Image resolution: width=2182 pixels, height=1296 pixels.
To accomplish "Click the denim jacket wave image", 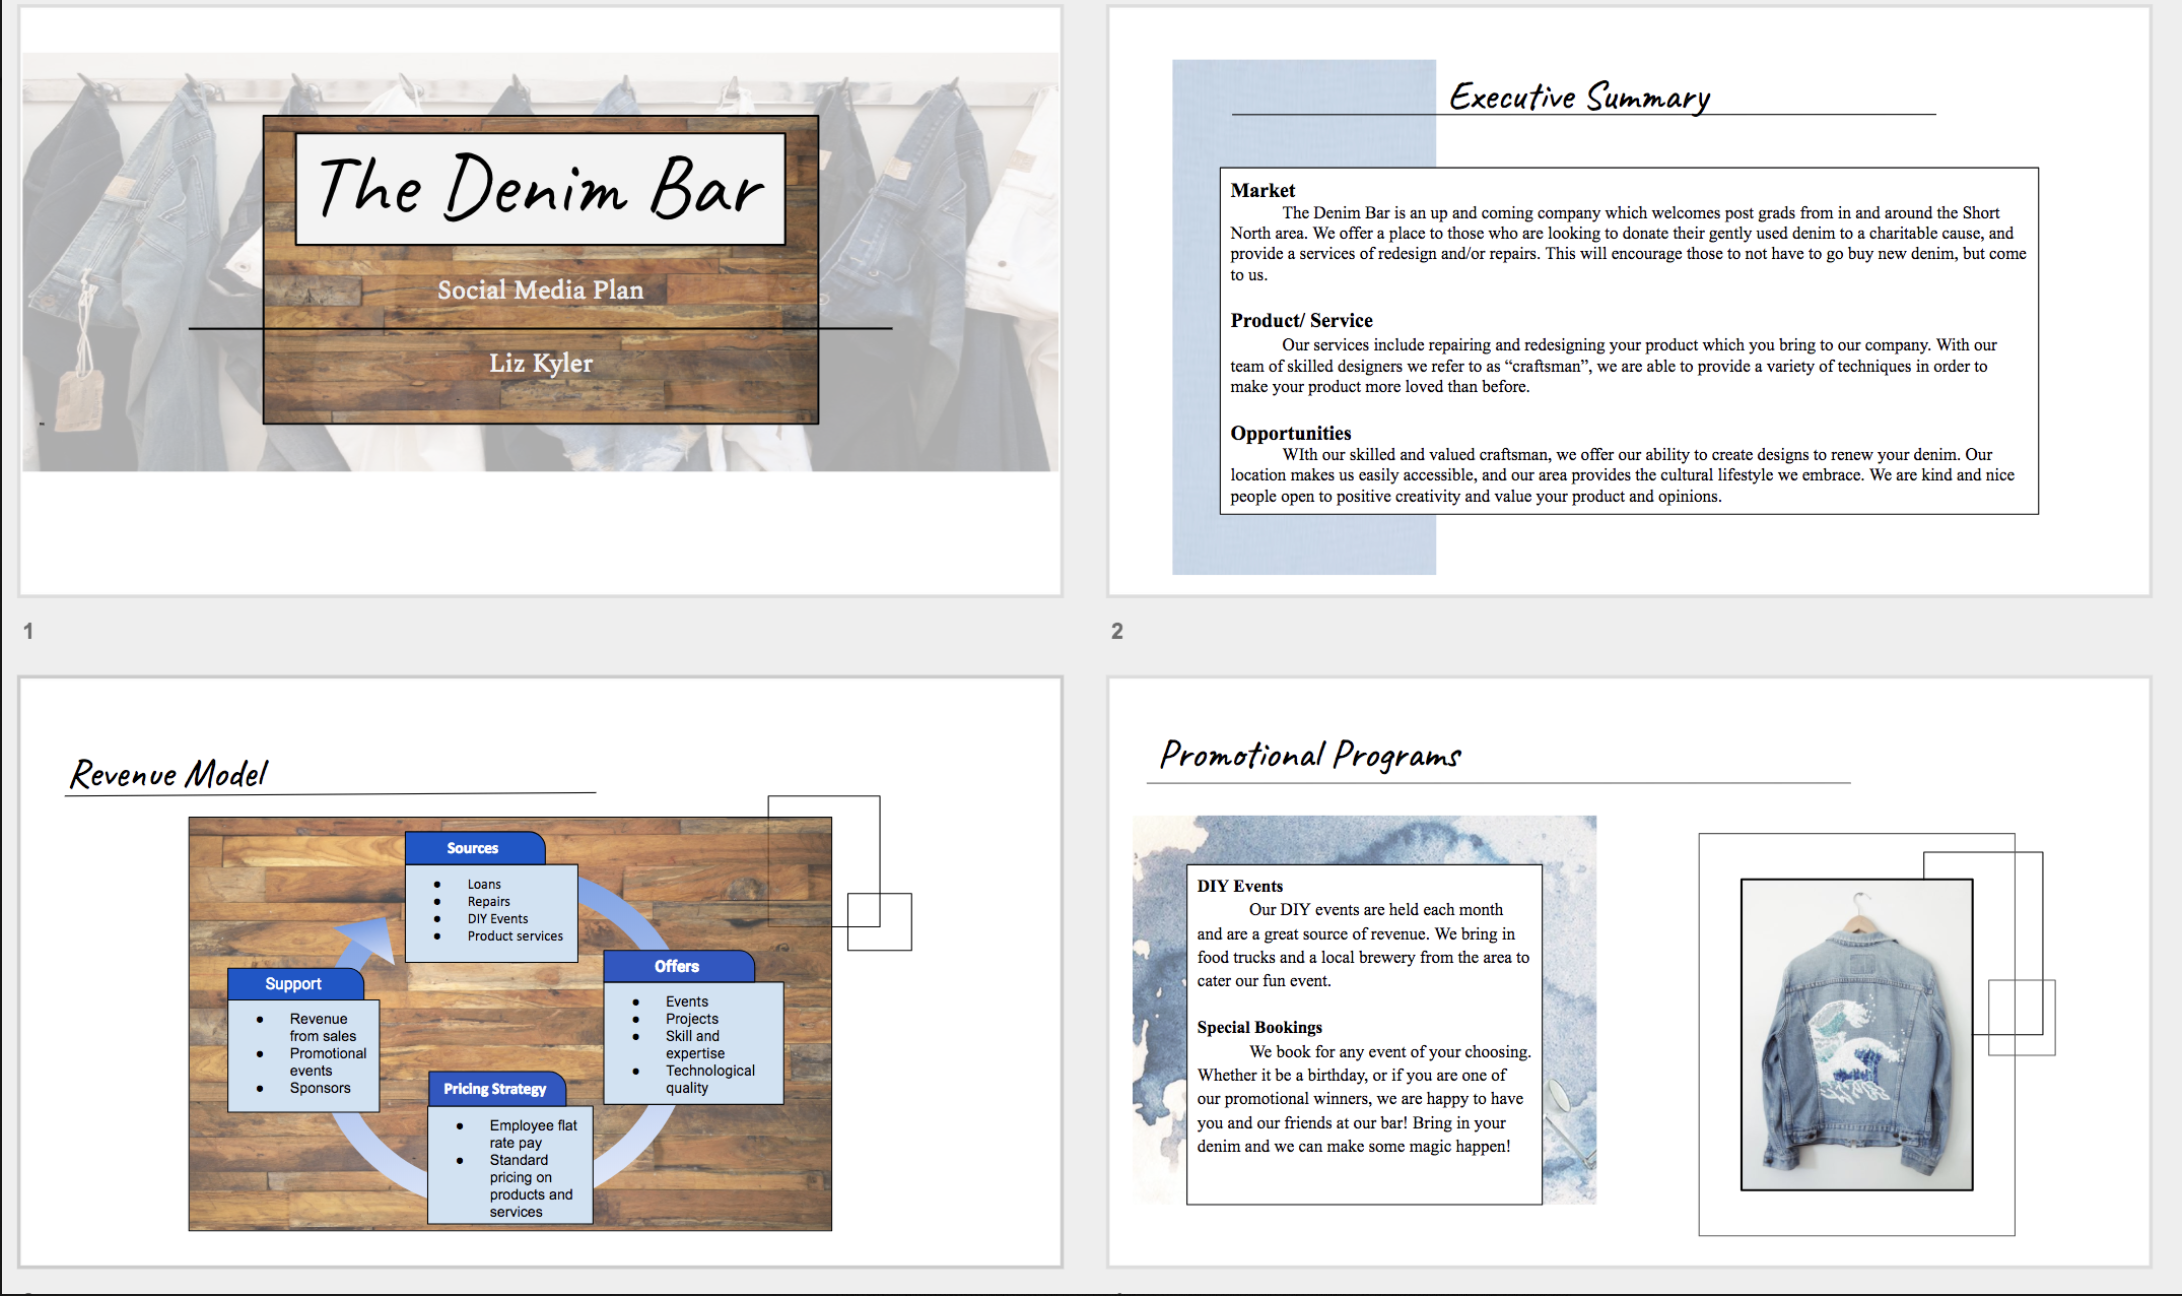I will pyautogui.click(x=1856, y=1035).
